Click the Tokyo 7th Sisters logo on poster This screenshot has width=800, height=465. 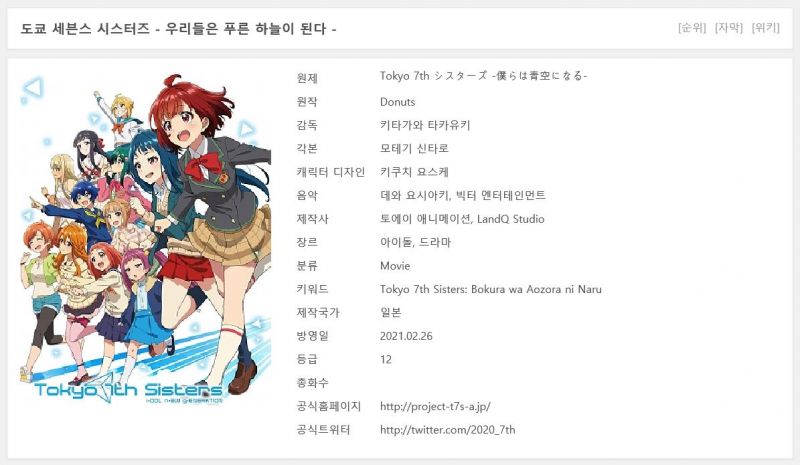pyautogui.click(x=128, y=391)
